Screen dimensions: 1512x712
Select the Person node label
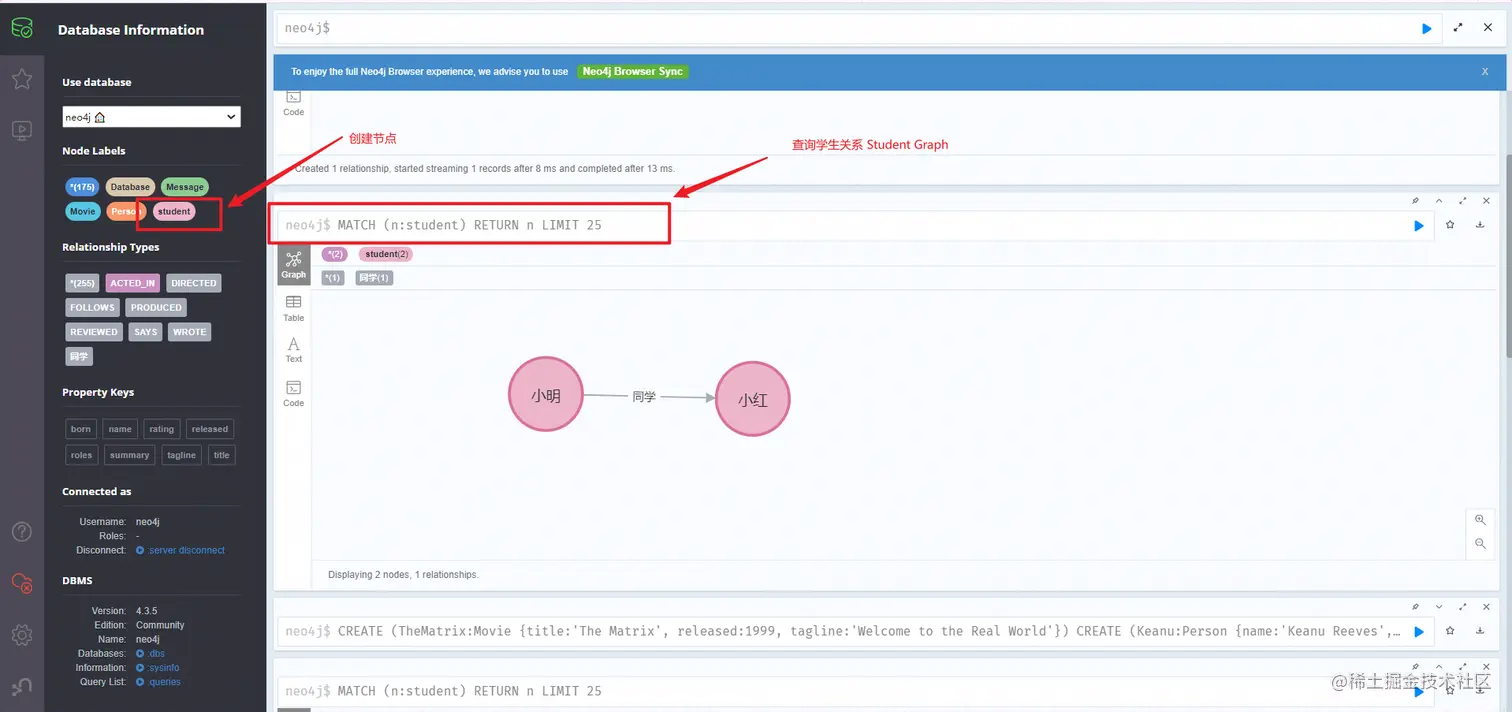[126, 211]
